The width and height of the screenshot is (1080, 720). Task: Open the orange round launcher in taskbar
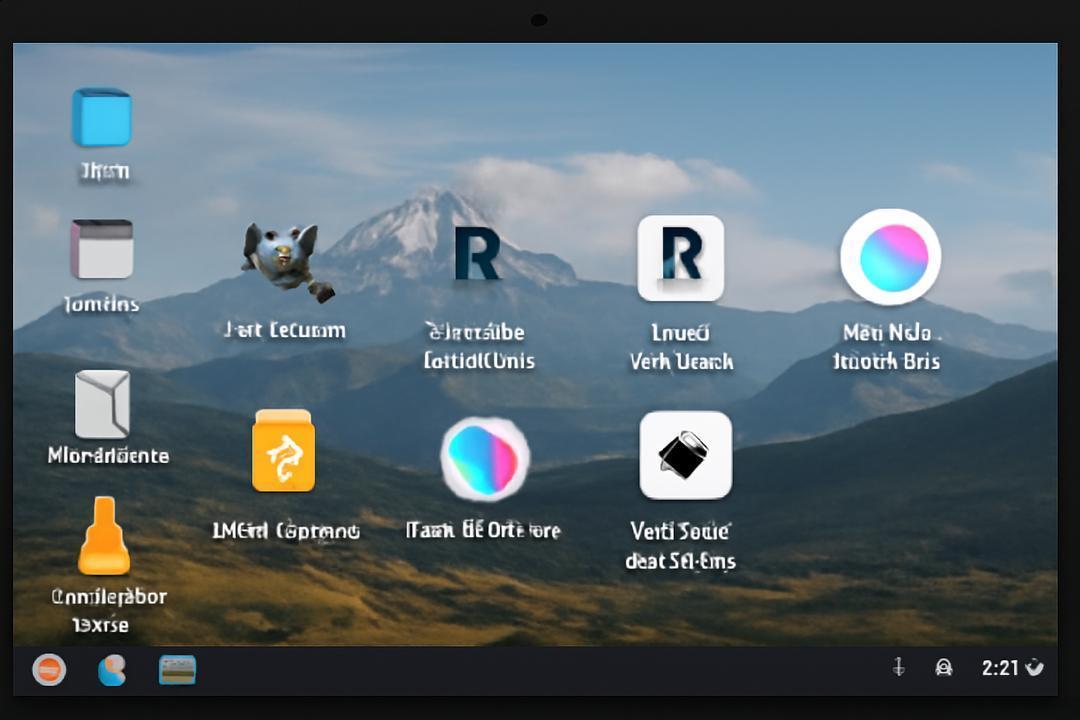49,670
